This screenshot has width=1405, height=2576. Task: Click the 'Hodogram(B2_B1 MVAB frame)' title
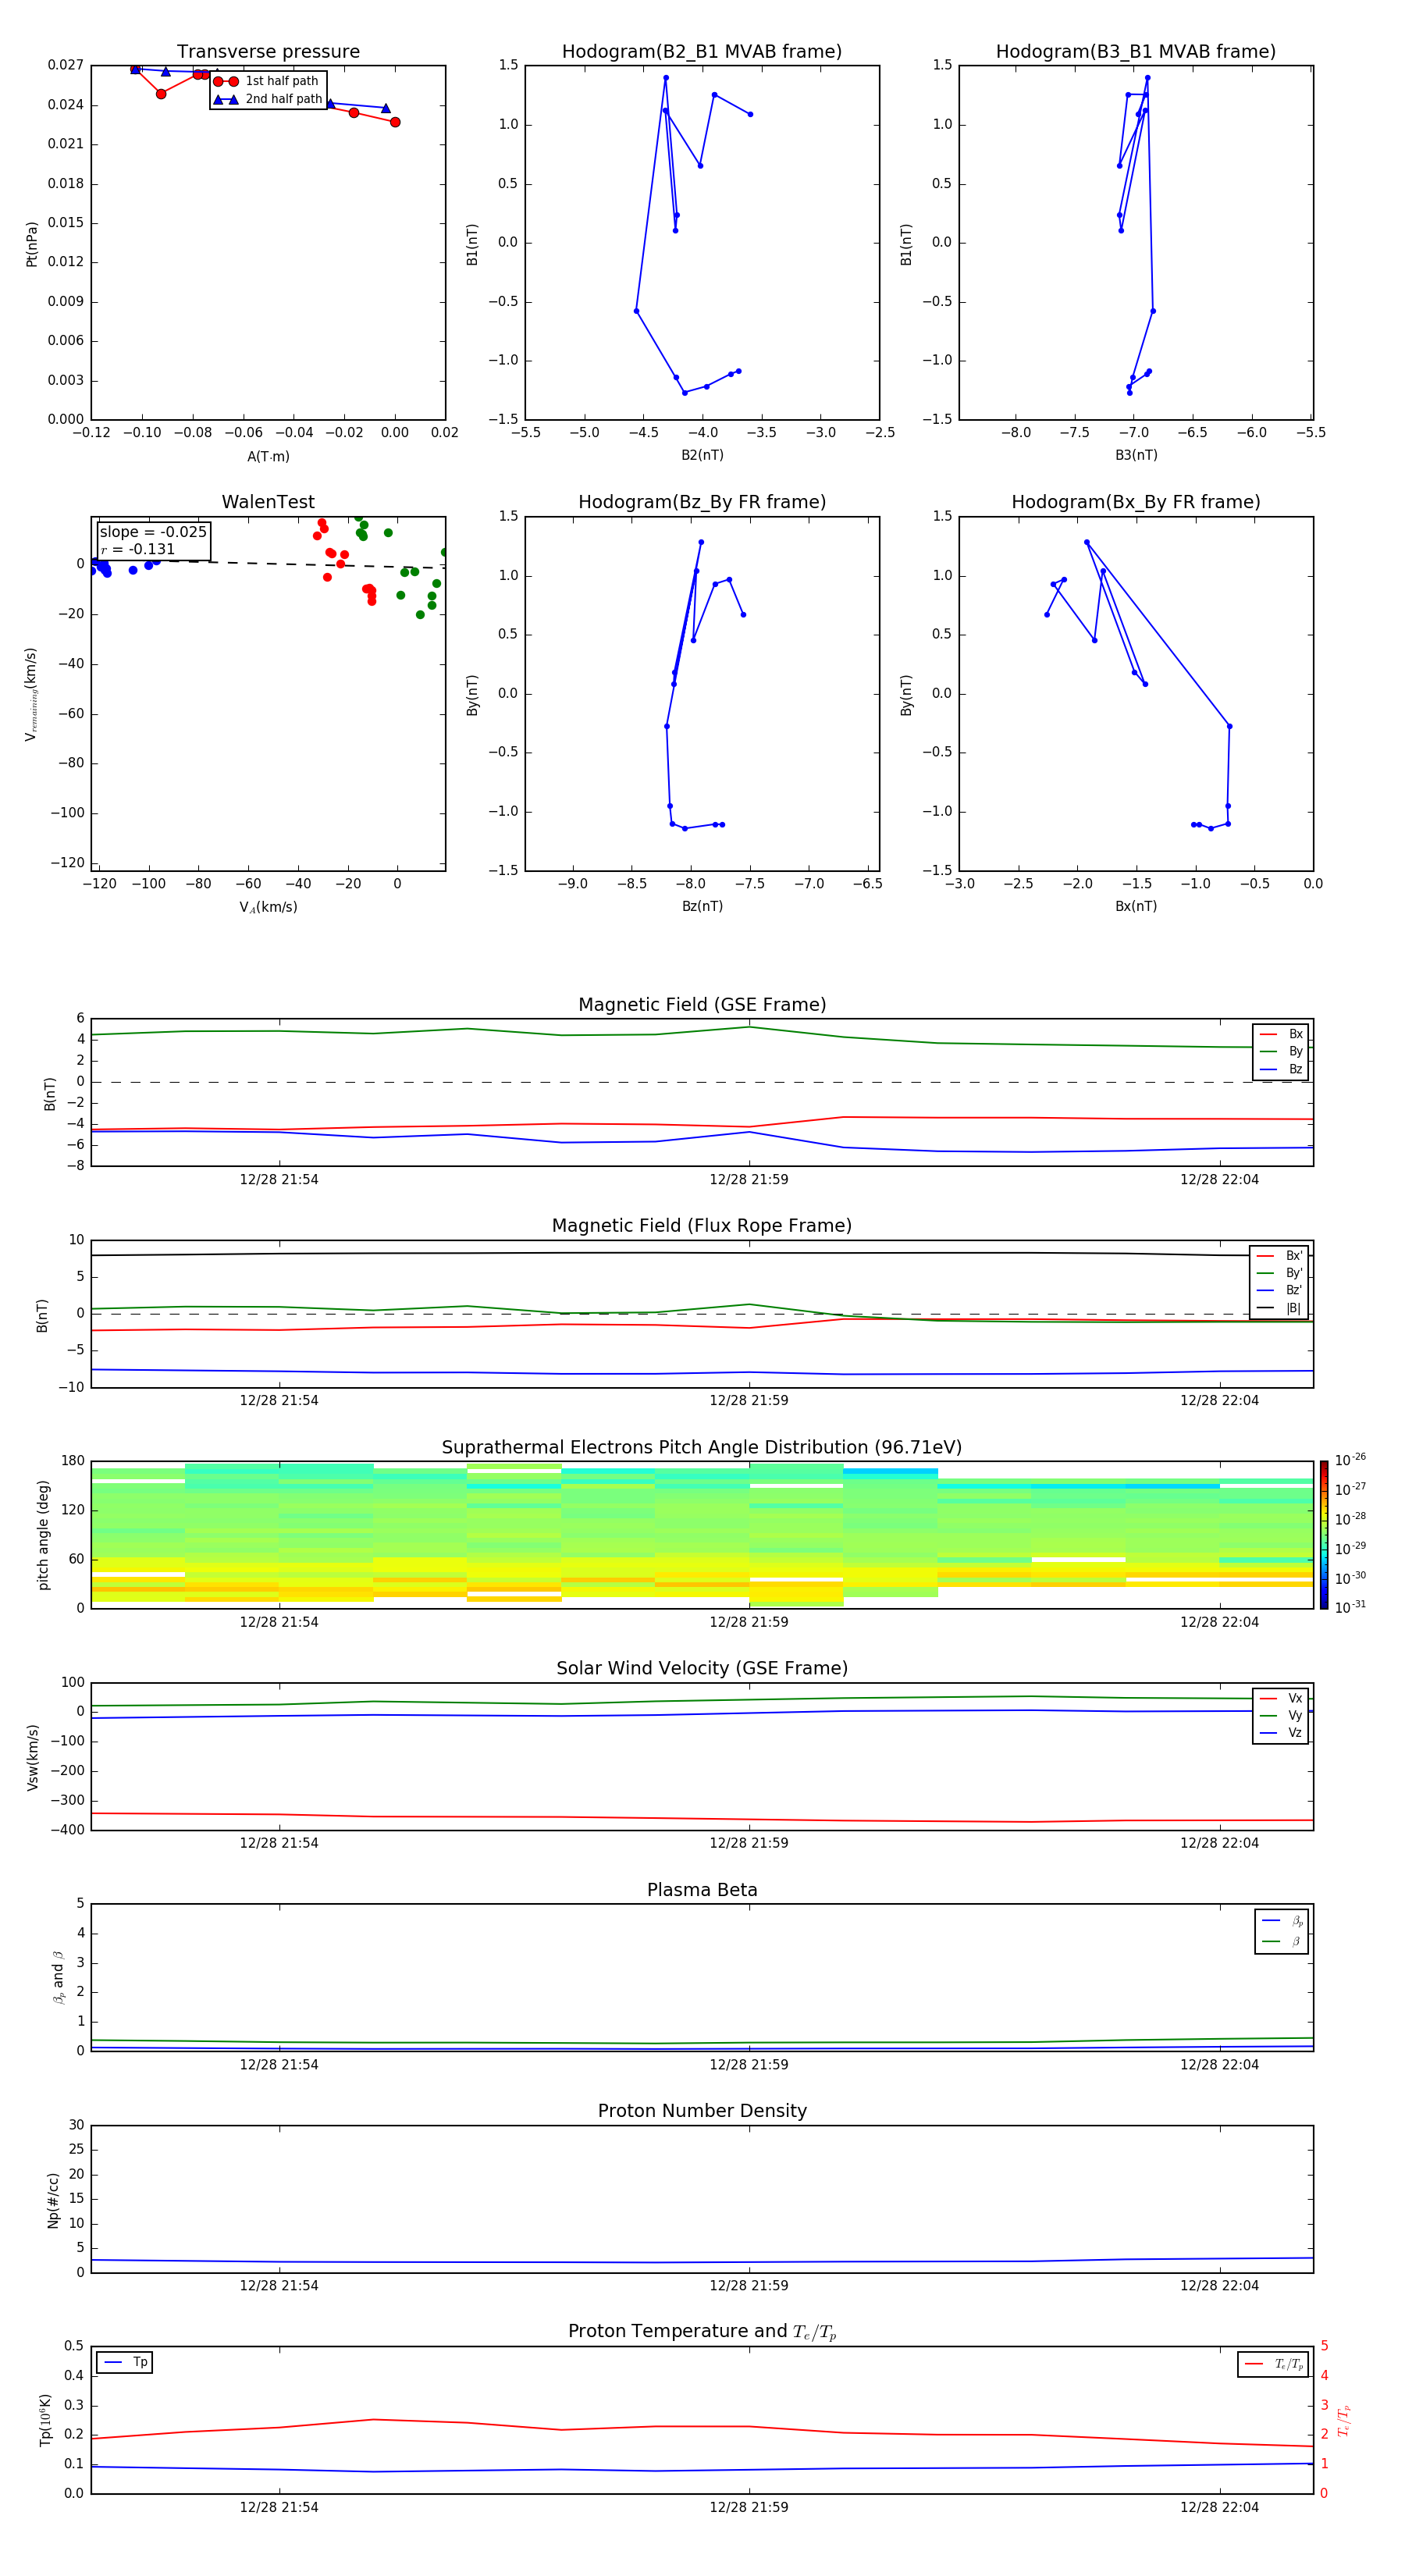click(x=702, y=52)
